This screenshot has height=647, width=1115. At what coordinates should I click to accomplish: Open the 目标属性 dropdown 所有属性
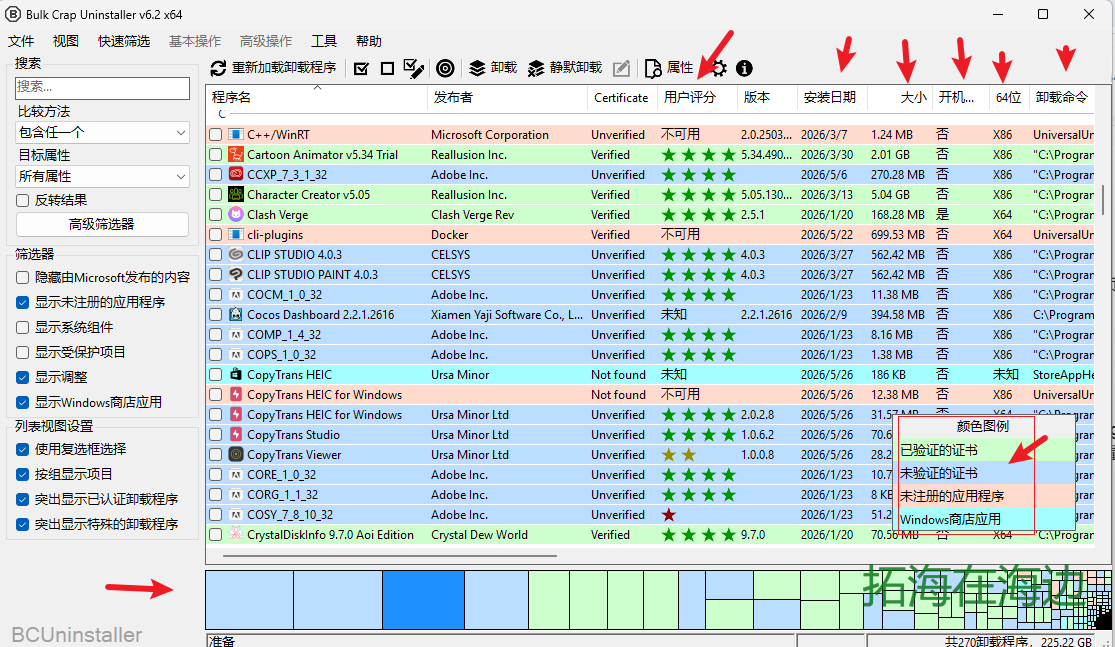point(102,176)
